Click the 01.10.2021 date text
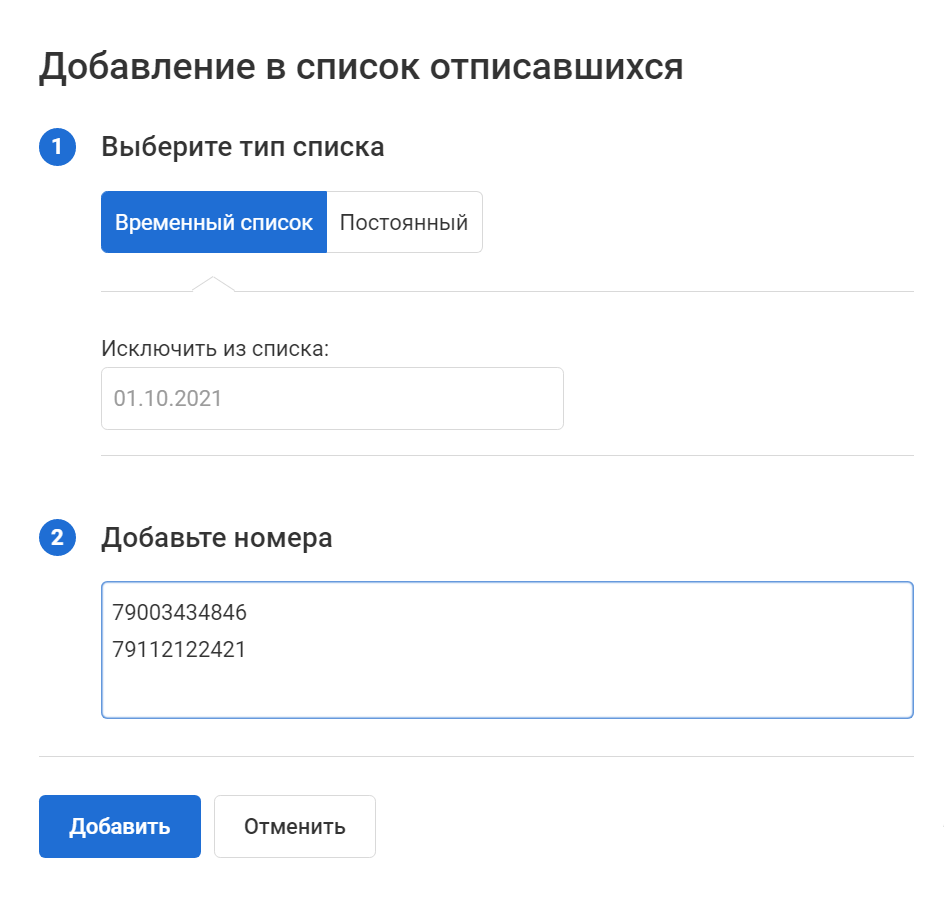944x900 pixels. (x=168, y=398)
